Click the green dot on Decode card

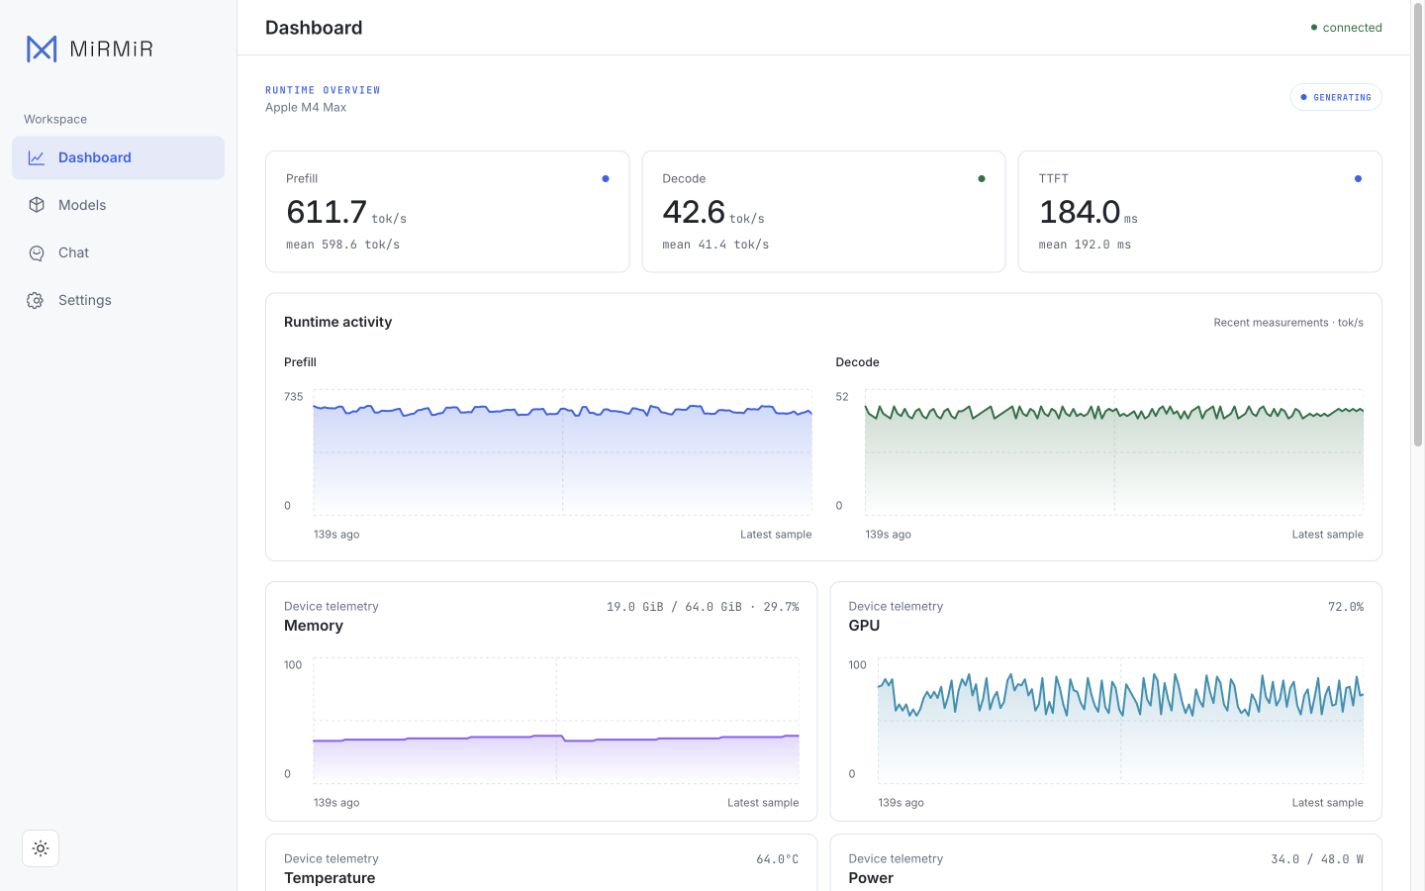[x=981, y=179]
